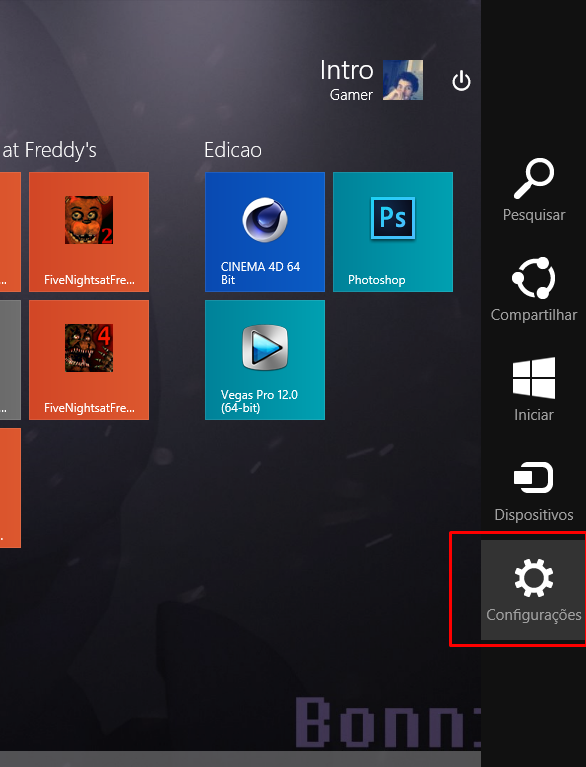Click the Iniciar Windows logo charm

click(x=533, y=390)
